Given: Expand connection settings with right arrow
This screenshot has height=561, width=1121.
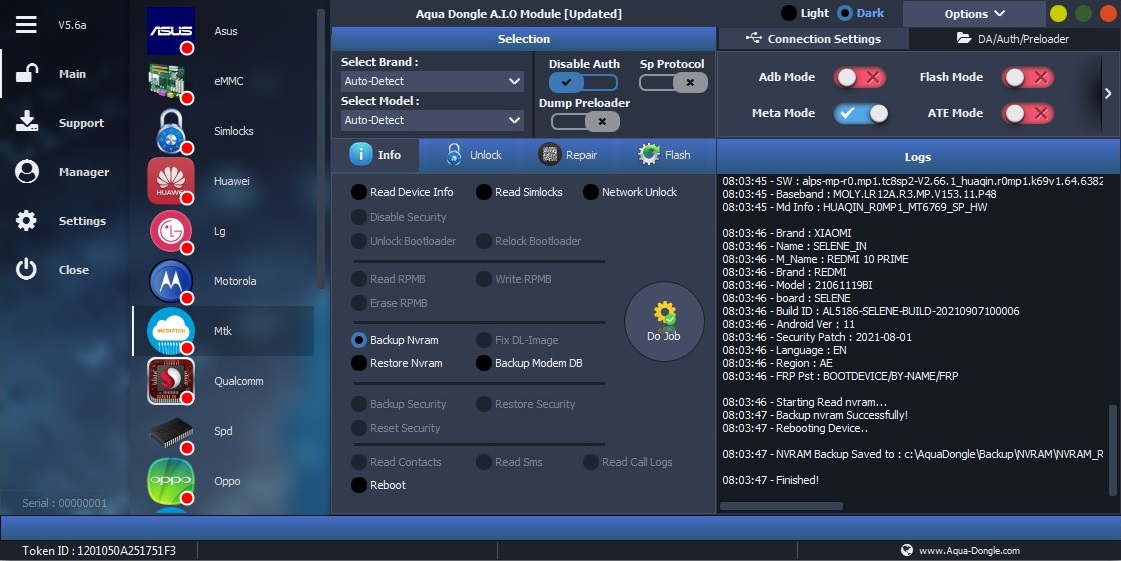Looking at the screenshot, I should (x=1108, y=94).
